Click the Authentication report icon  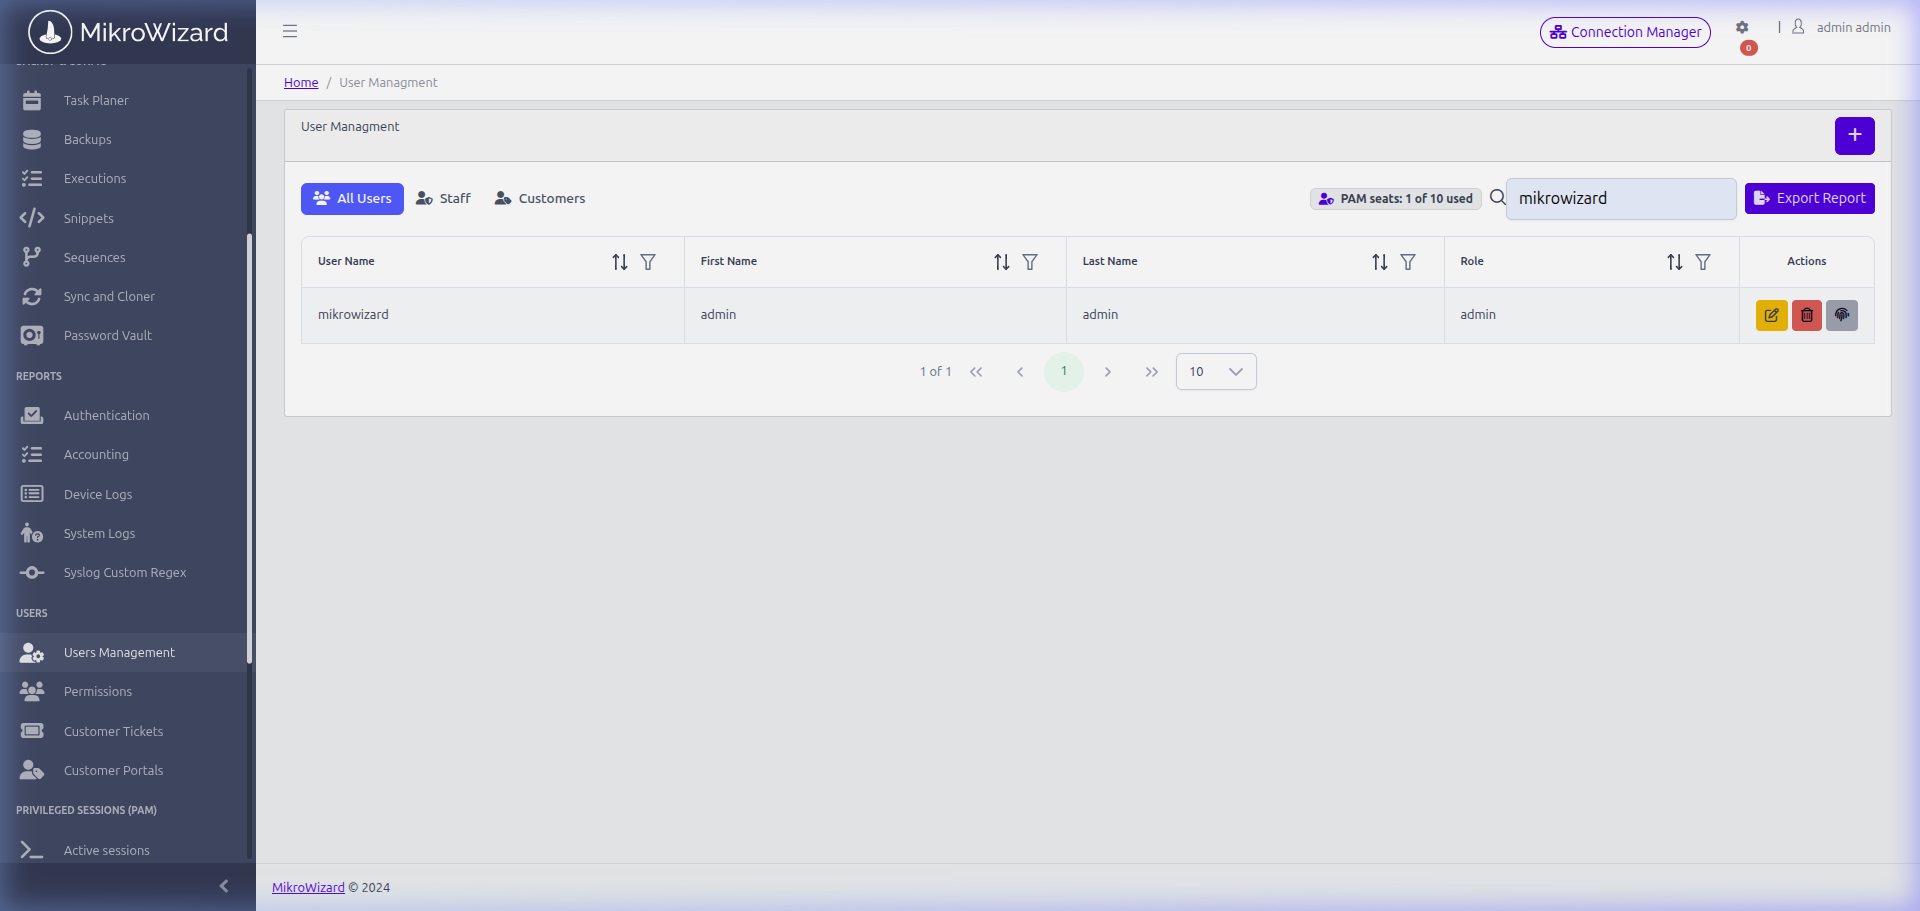point(32,415)
